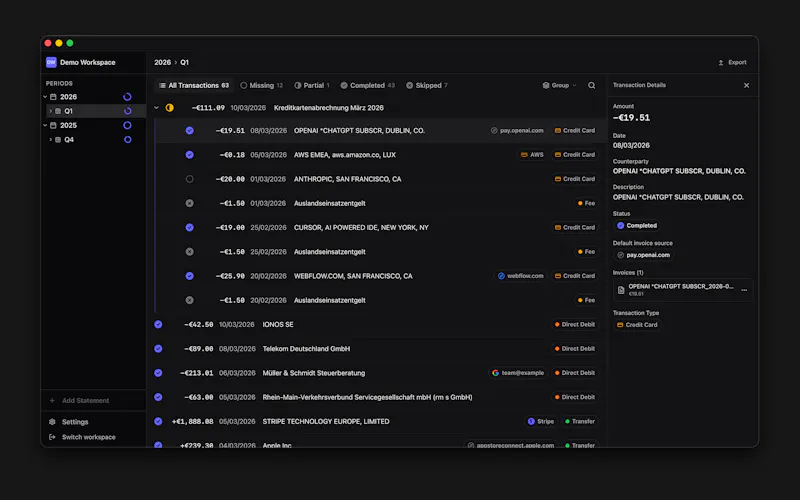Toggle completed status on AWS EMEA row
Screen dimensions: 800x500
coord(189,155)
